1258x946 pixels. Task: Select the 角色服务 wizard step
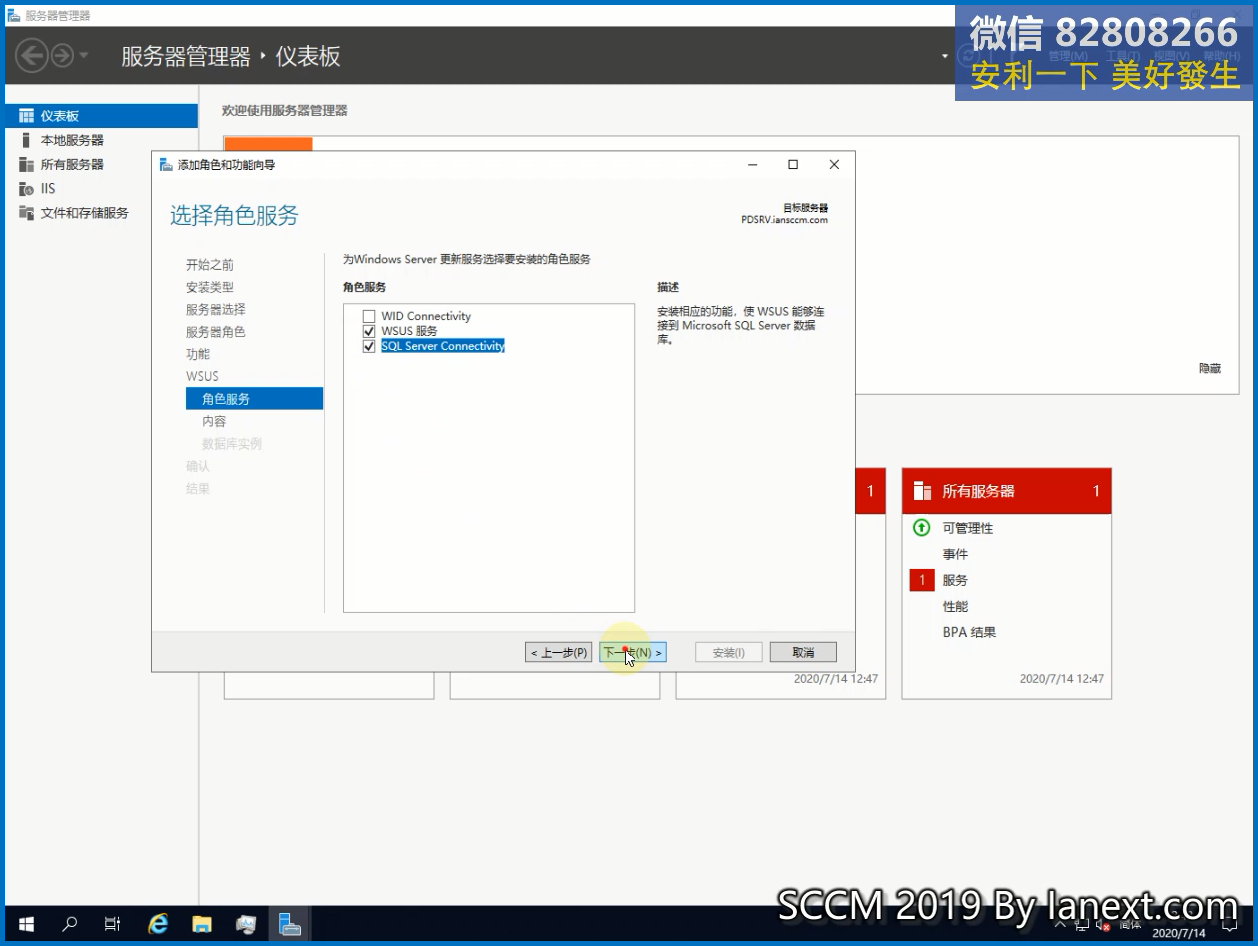click(254, 398)
